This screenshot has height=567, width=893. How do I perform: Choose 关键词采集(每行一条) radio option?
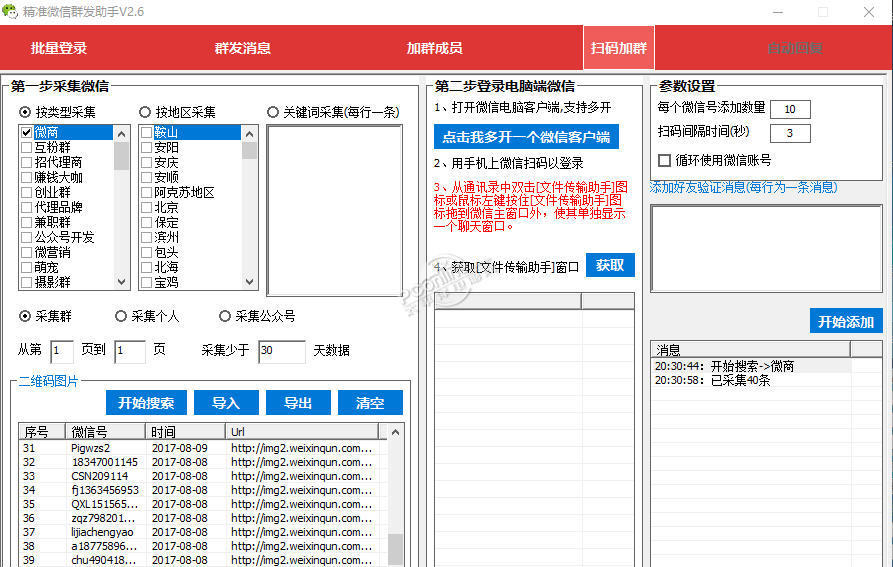pyautogui.click(x=273, y=112)
